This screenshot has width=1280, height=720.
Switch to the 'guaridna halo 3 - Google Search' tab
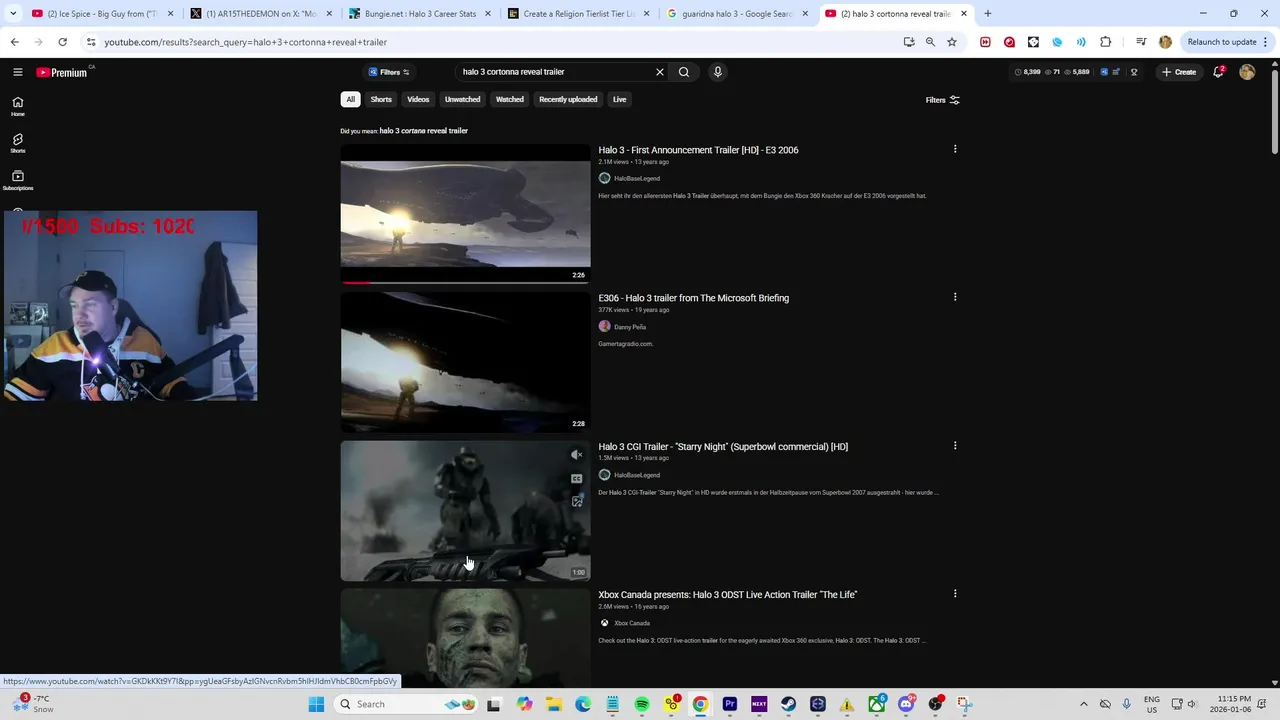click(x=737, y=14)
